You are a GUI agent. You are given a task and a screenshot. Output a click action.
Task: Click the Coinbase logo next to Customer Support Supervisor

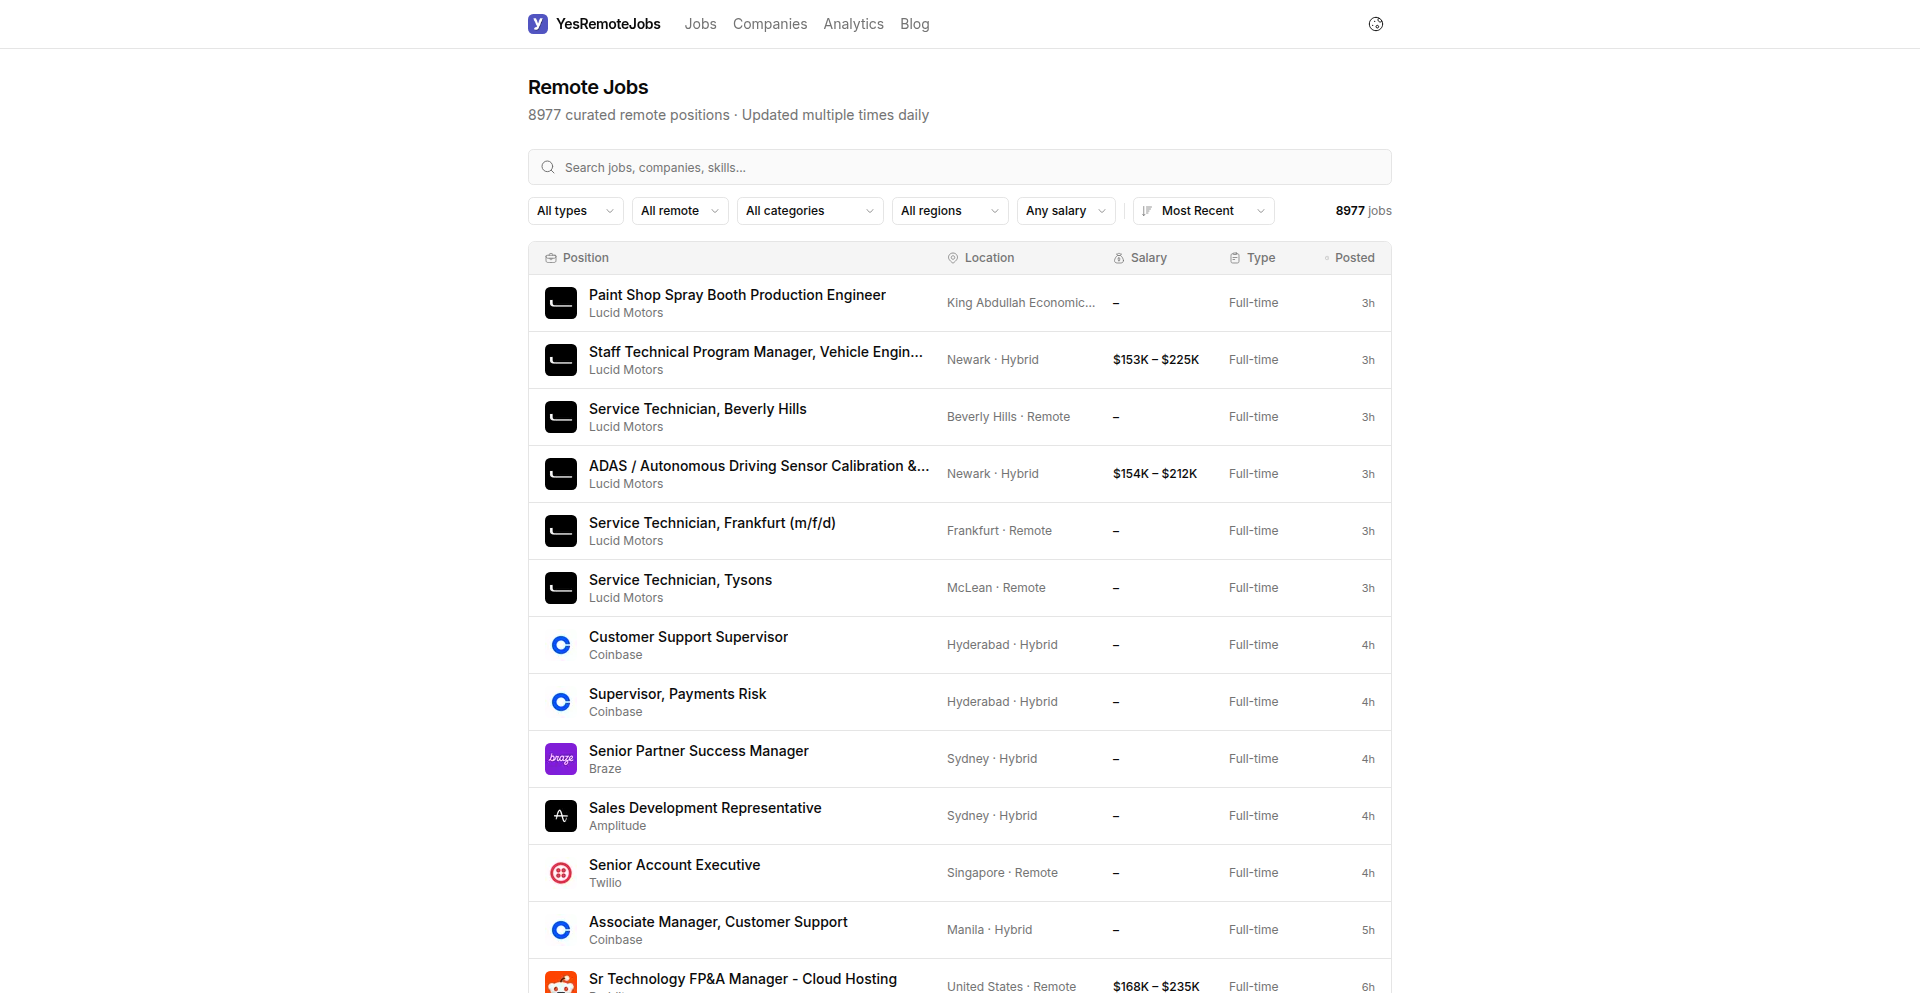(x=561, y=645)
